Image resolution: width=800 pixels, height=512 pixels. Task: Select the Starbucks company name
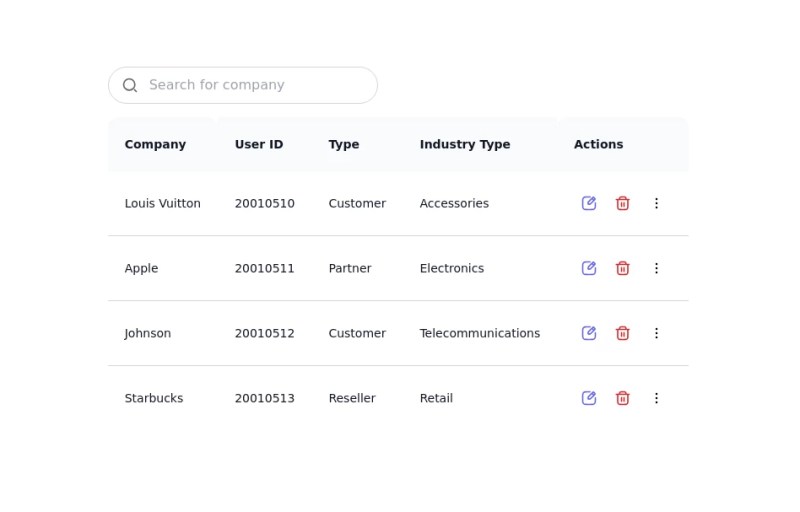(154, 398)
